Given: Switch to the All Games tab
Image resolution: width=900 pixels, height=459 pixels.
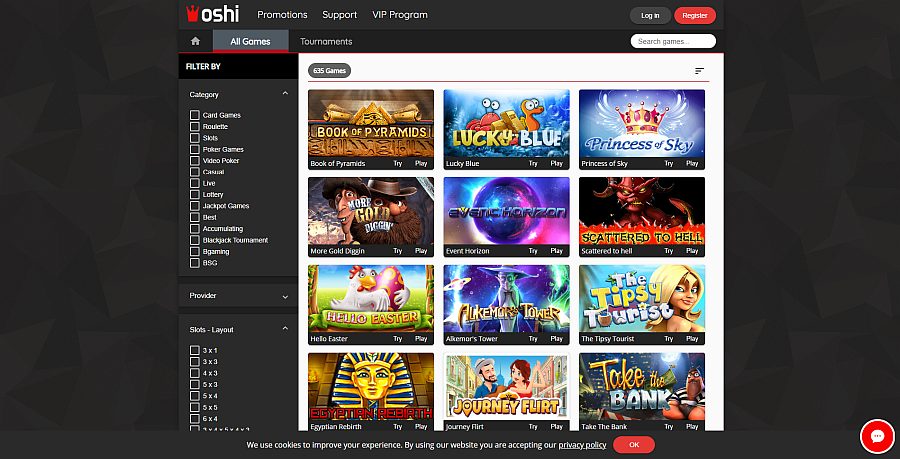Looking at the screenshot, I should pos(250,41).
